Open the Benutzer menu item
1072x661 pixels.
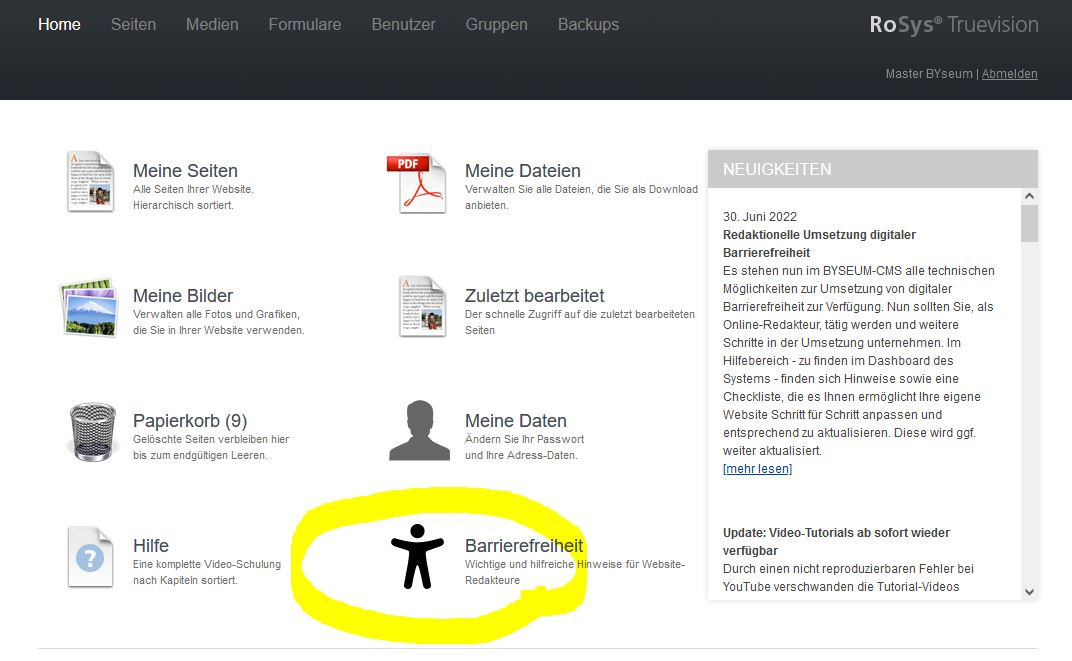(x=403, y=24)
